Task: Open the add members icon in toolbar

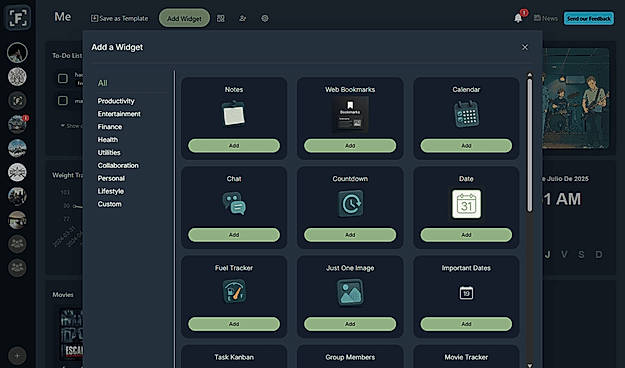Action: (242, 18)
